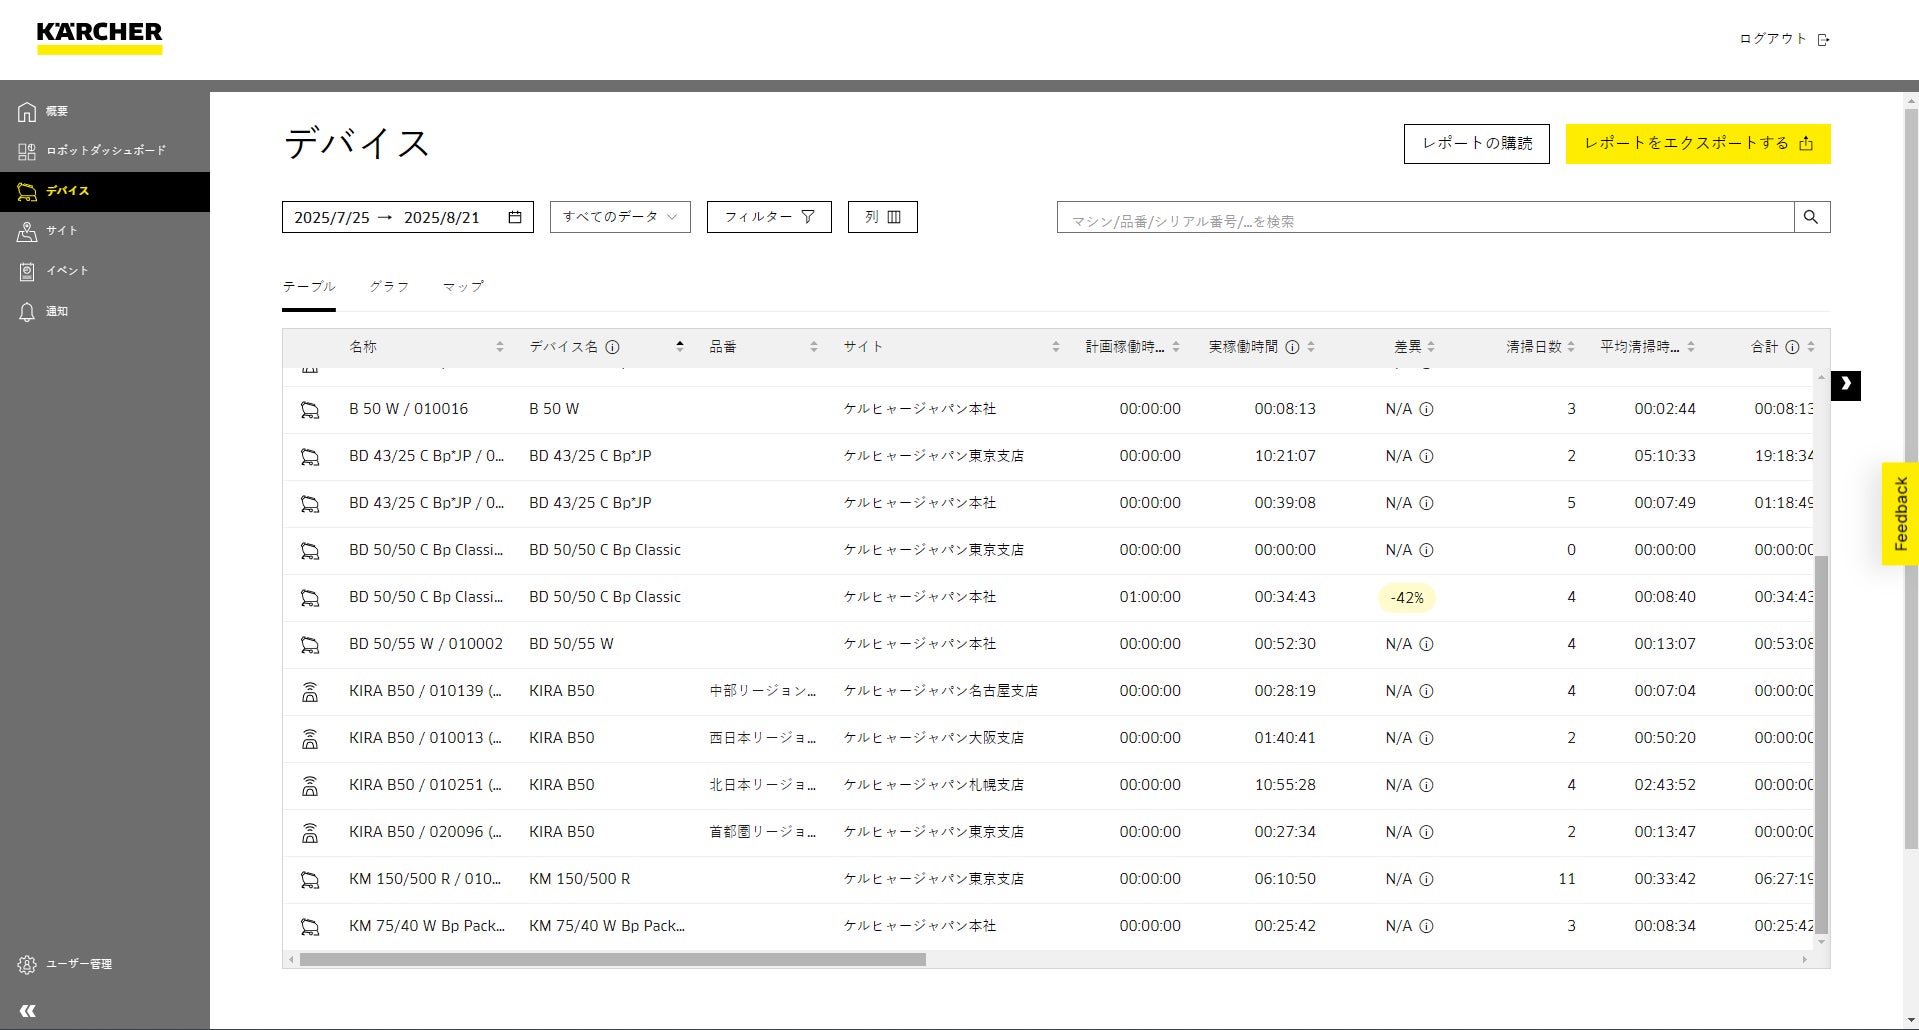
Task: Click 10:55:28 actual runtime value
Action: (1285, 785)
